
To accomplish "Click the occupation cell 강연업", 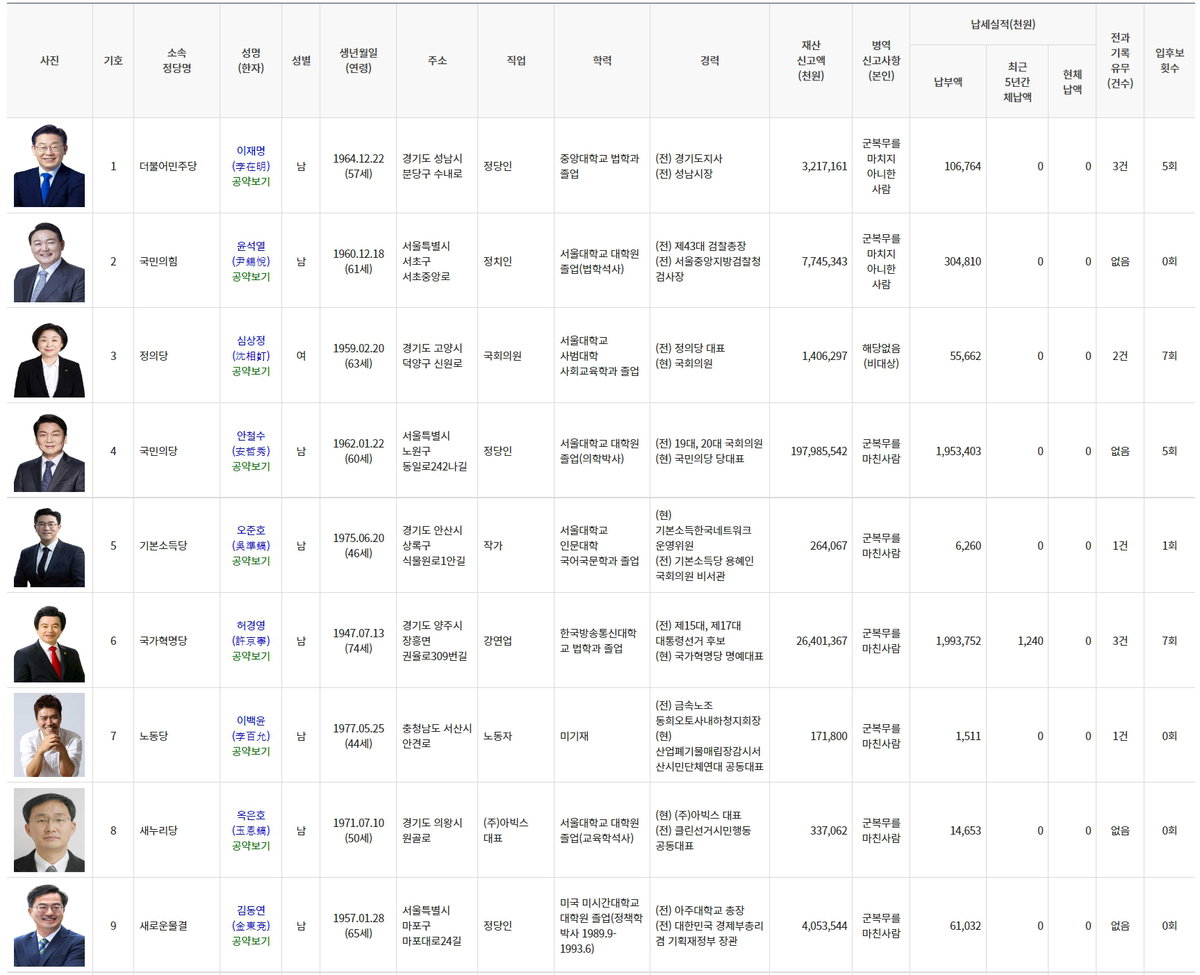I will point(515,641).
